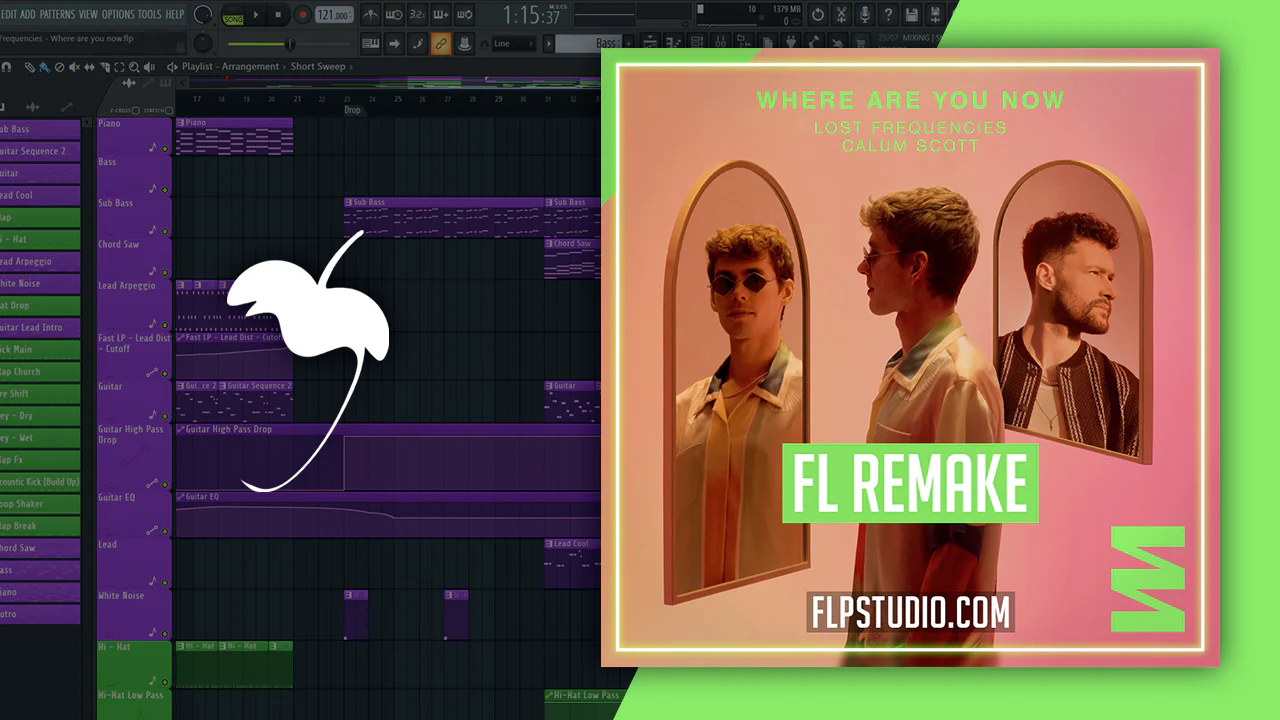This screenshot has width=1280, height=720.
Task: Open the Piano clip menu icon
Action: [x=180, y=123]
